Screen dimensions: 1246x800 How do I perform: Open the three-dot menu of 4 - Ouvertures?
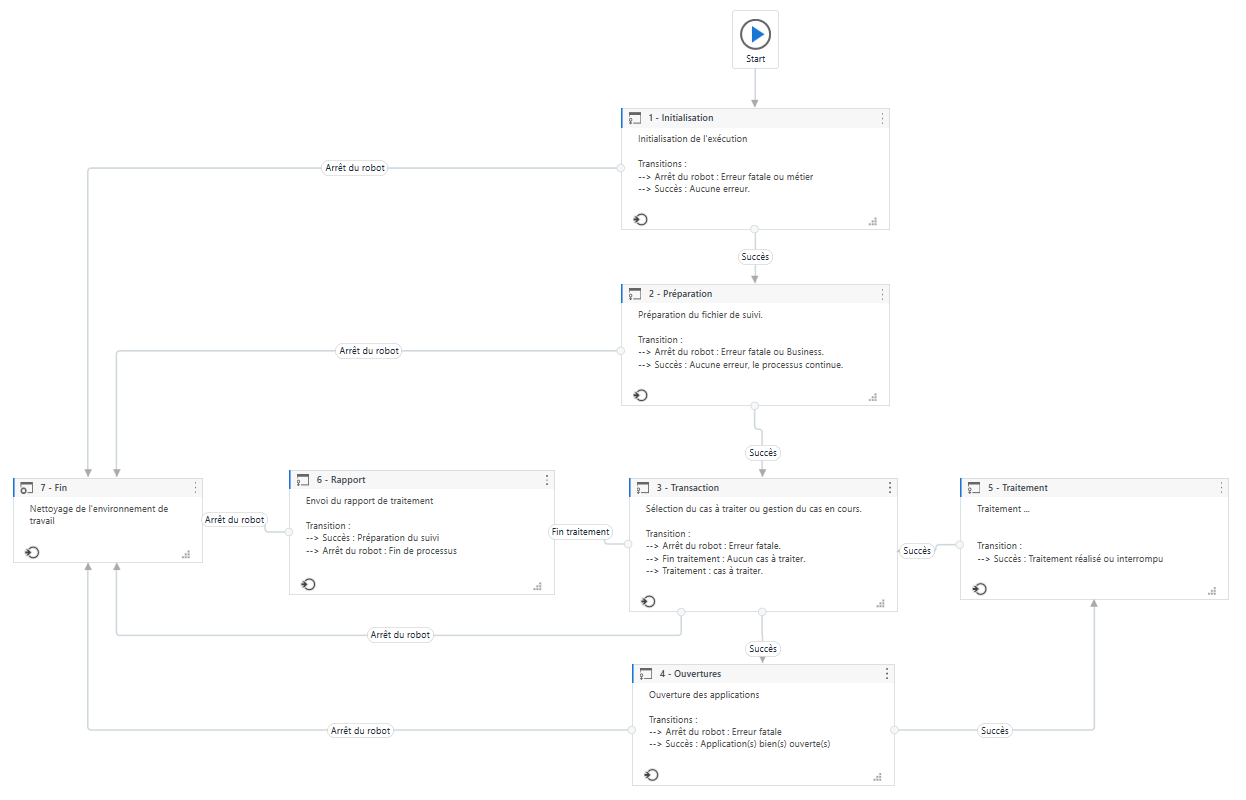887,674
